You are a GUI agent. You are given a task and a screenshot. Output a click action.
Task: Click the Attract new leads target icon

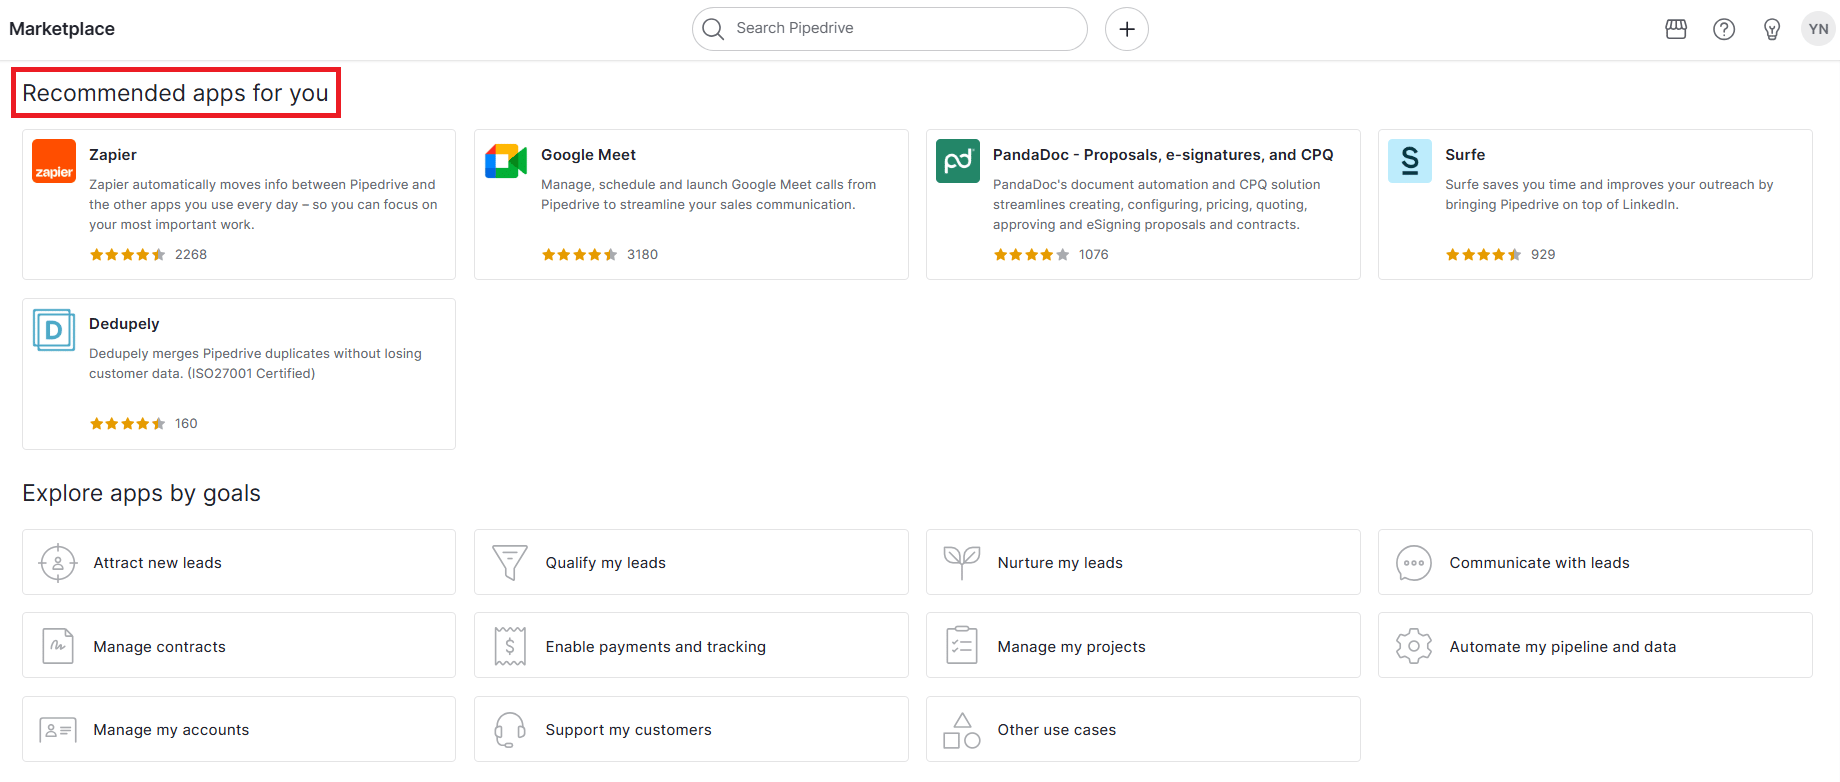tap(58, 563)
